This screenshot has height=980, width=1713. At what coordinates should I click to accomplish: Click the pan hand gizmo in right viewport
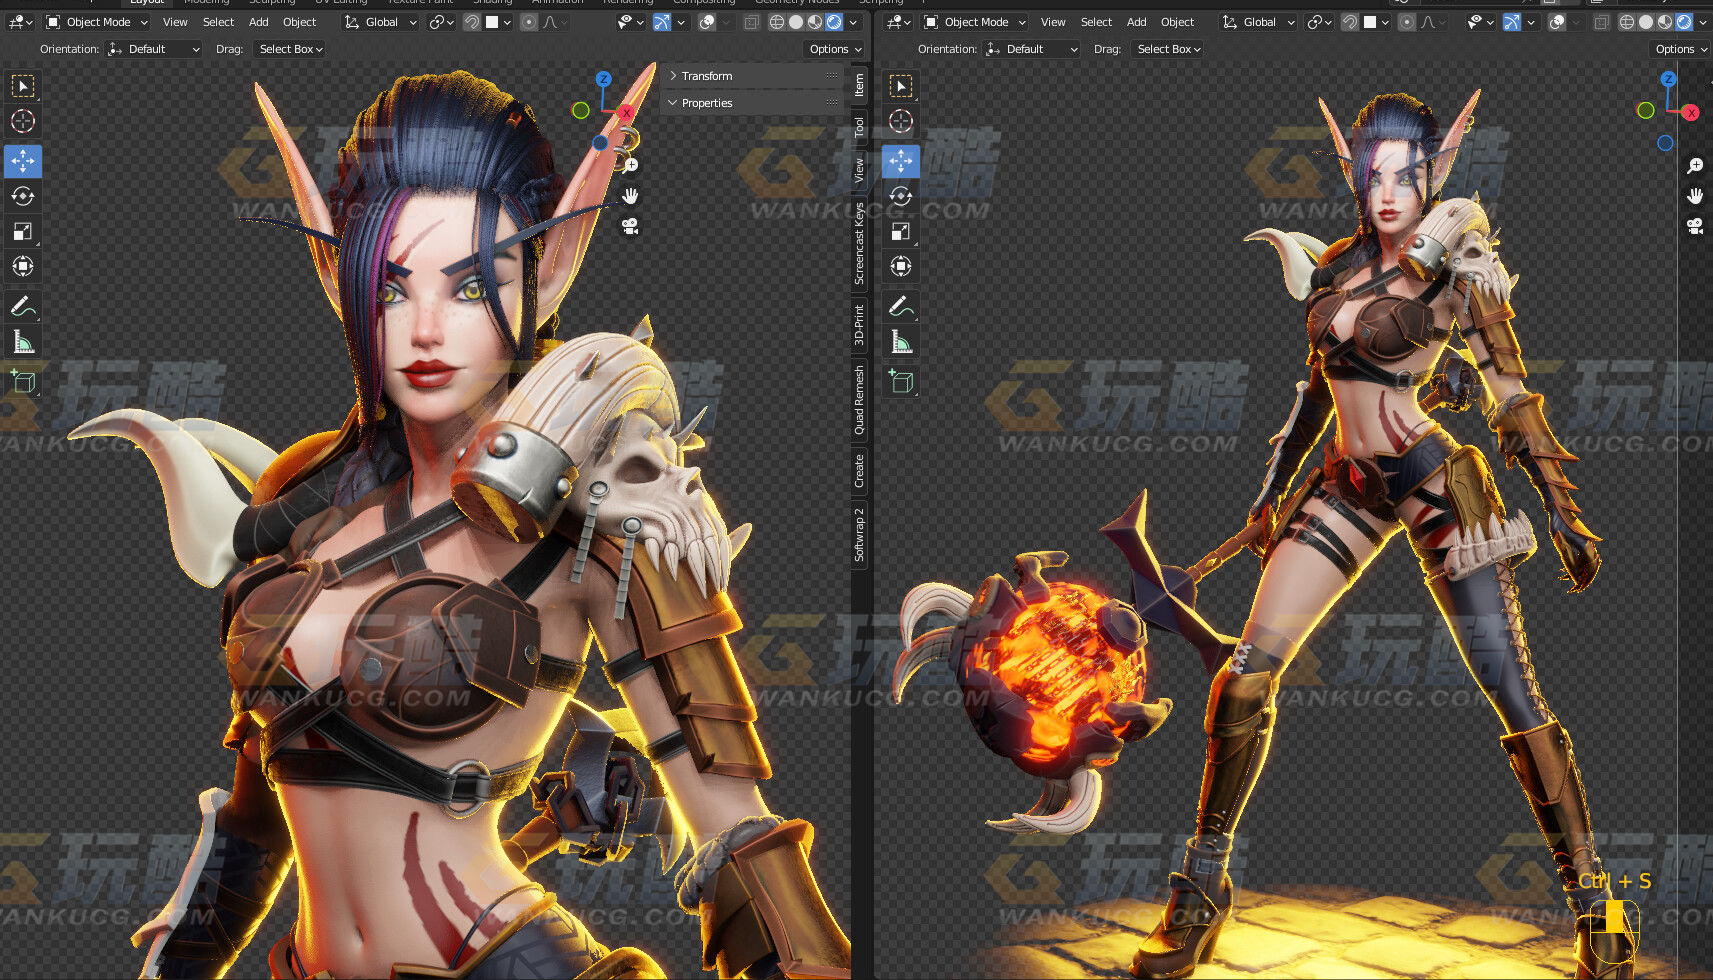point(1695,196)
